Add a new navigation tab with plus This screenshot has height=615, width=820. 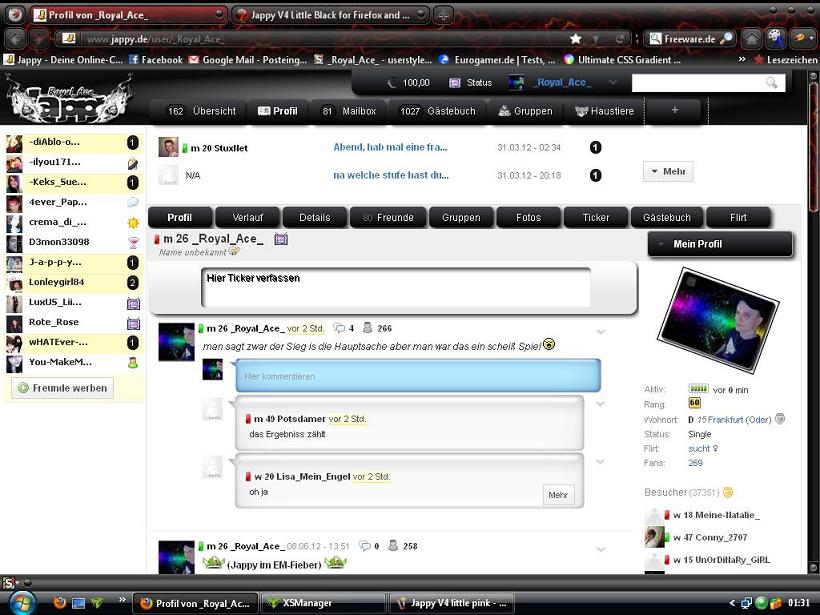click(675, 110)
